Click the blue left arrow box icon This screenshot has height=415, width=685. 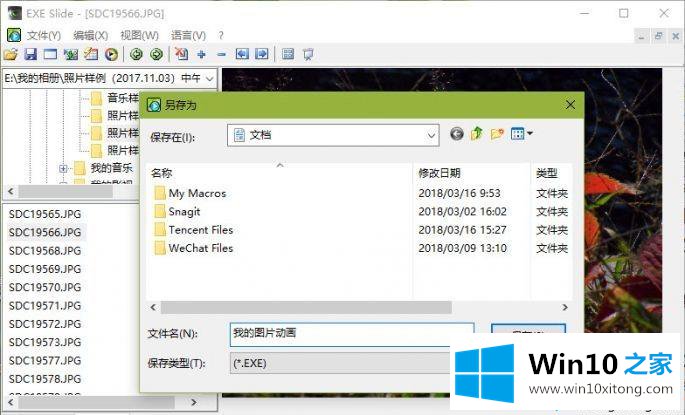coord(242,54)
